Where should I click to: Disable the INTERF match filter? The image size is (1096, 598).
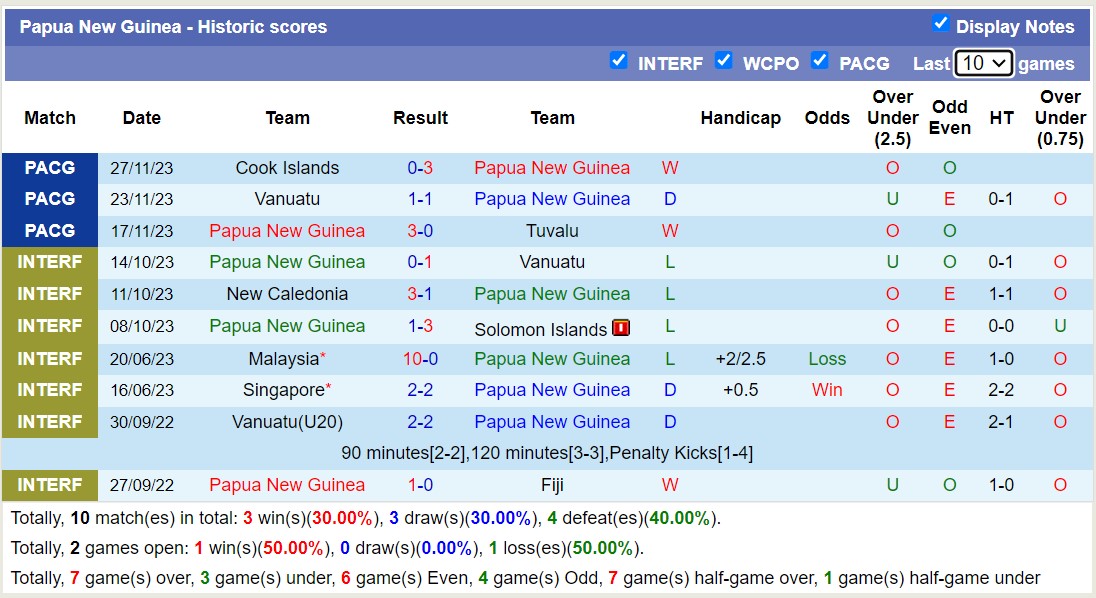coord(620,60)
